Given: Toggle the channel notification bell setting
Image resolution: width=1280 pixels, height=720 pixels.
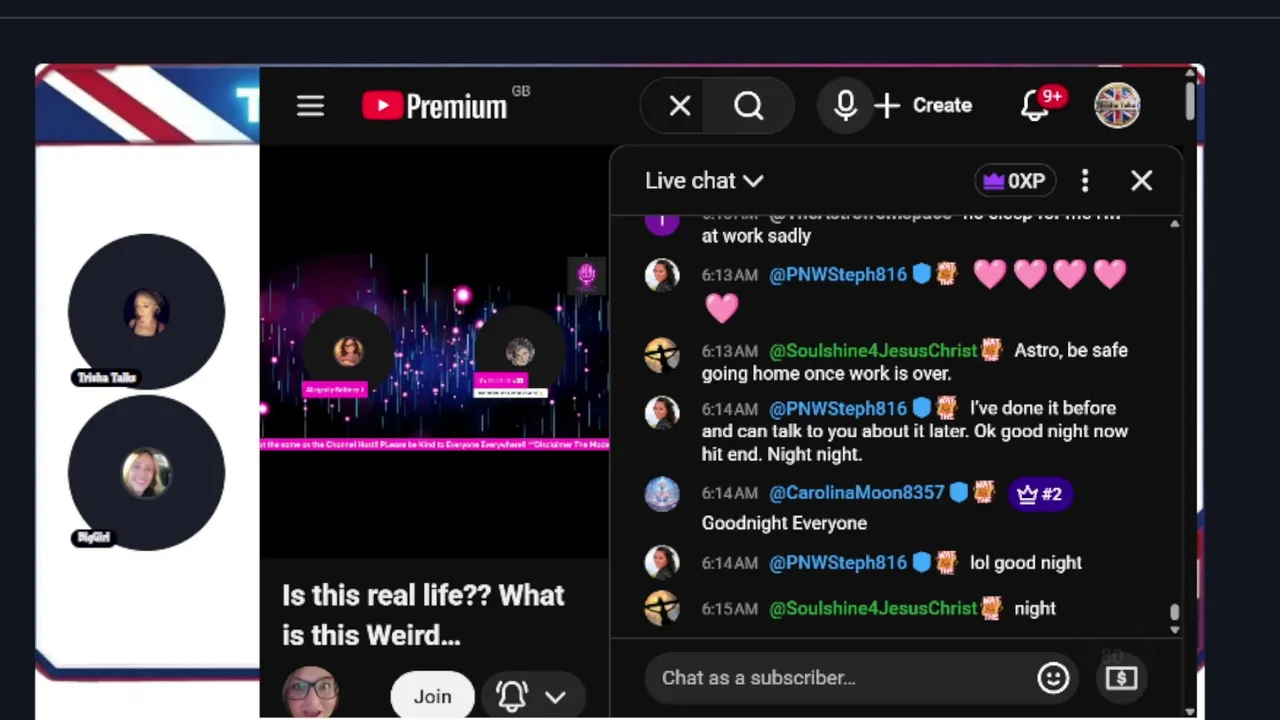Looking at the screenshot, I should (x=512, y=696).
